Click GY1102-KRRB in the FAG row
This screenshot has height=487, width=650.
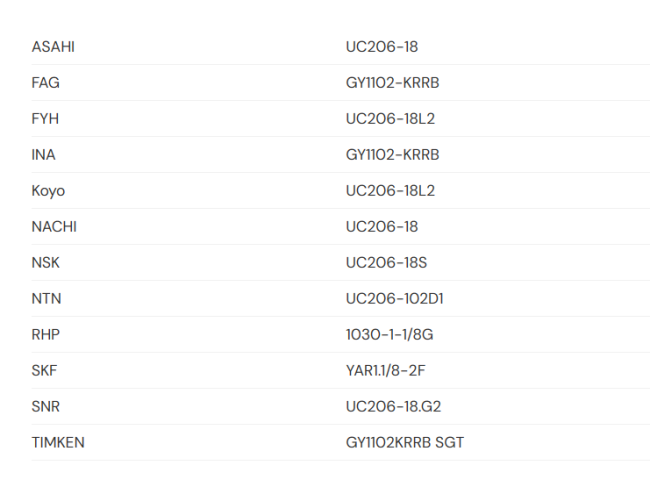point(392,83)
